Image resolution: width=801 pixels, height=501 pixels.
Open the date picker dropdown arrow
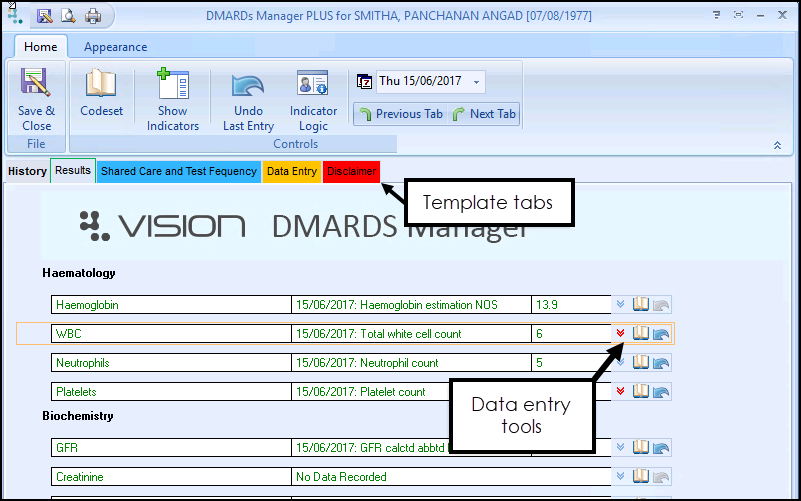tap(476, 82)
